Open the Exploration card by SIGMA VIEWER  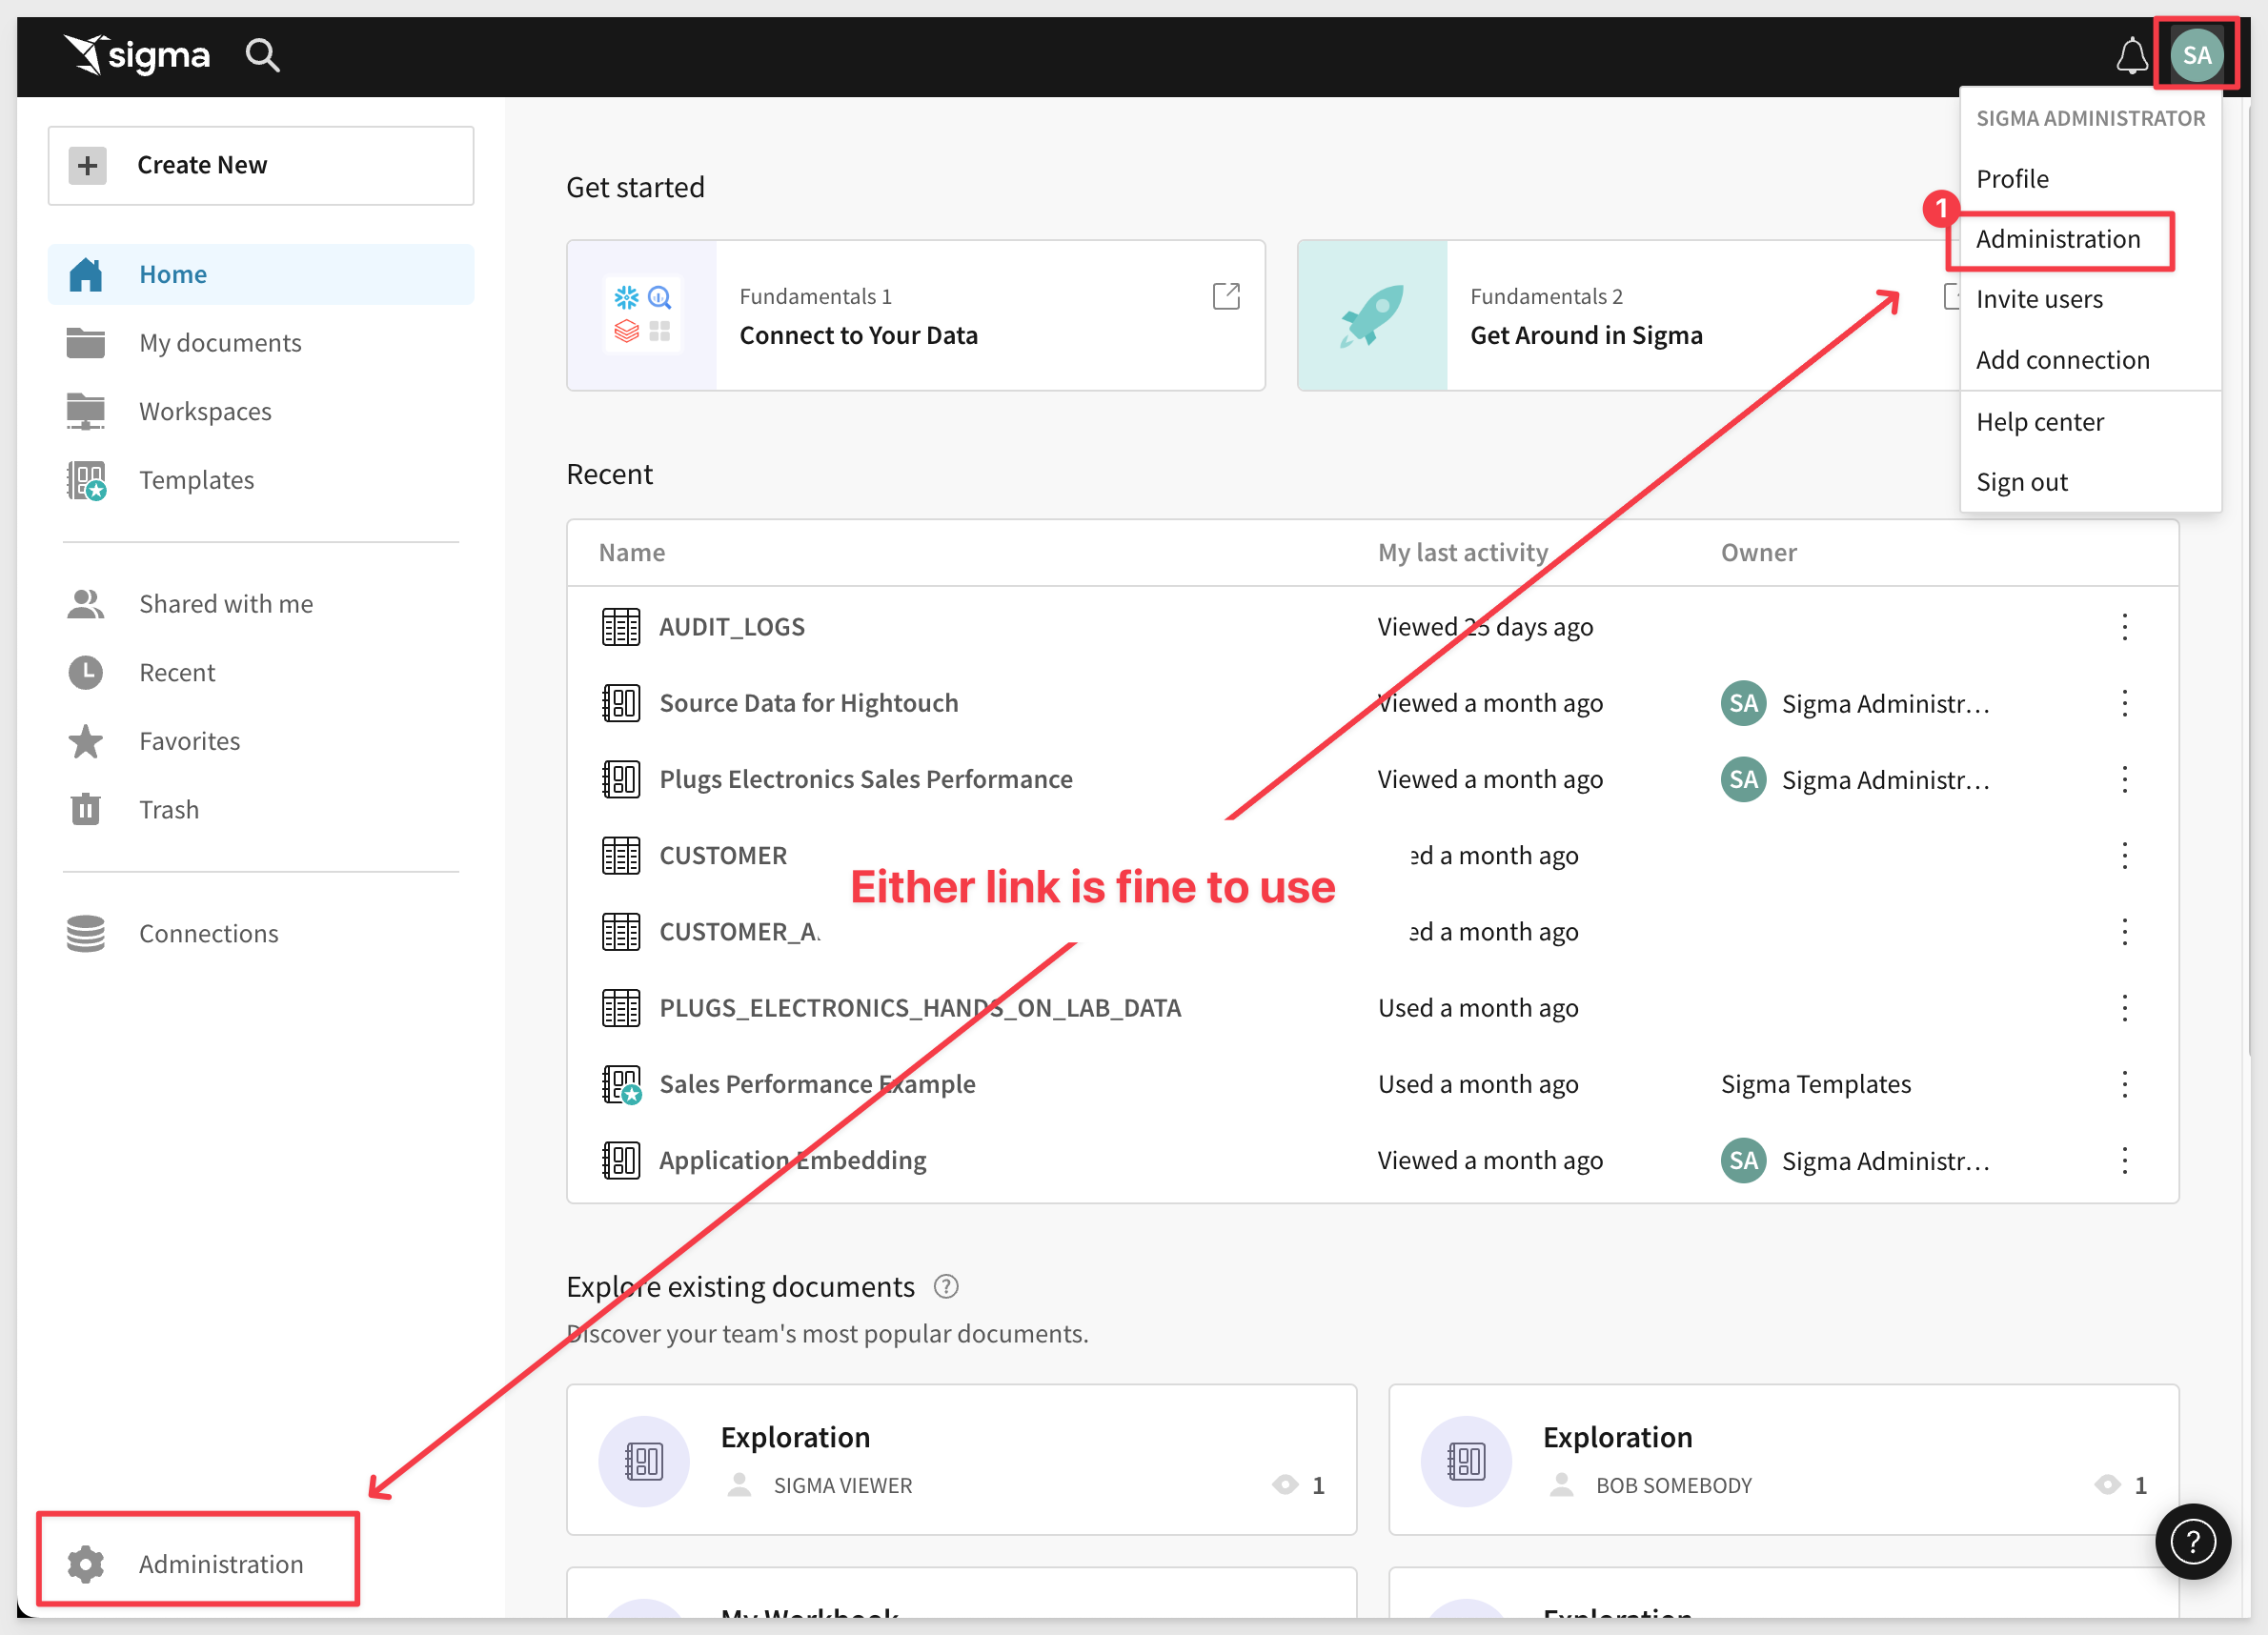click(961, 1460)
